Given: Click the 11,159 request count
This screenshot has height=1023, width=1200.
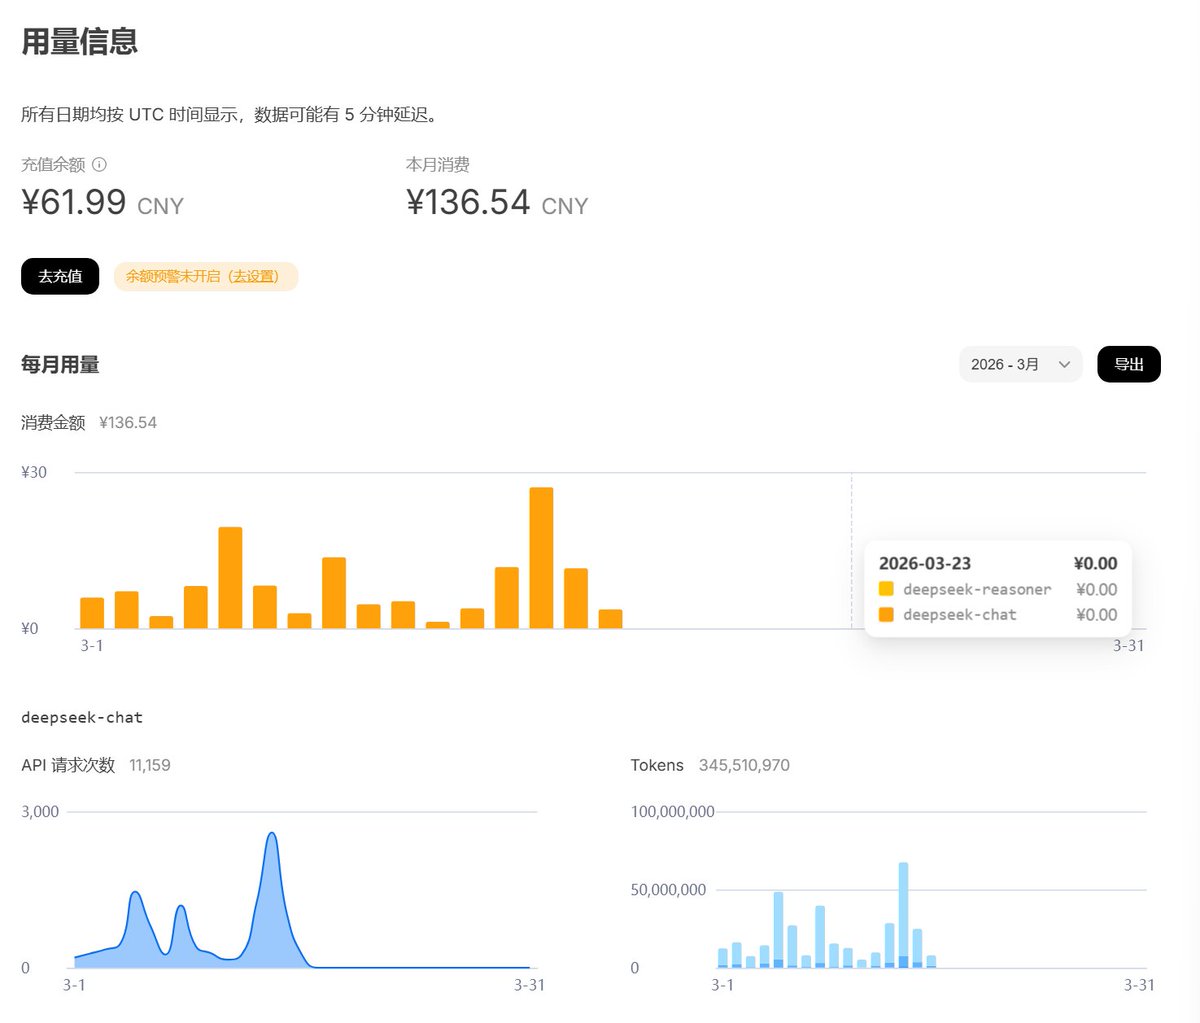Looking at the screenshot, I should click(150, 765).
